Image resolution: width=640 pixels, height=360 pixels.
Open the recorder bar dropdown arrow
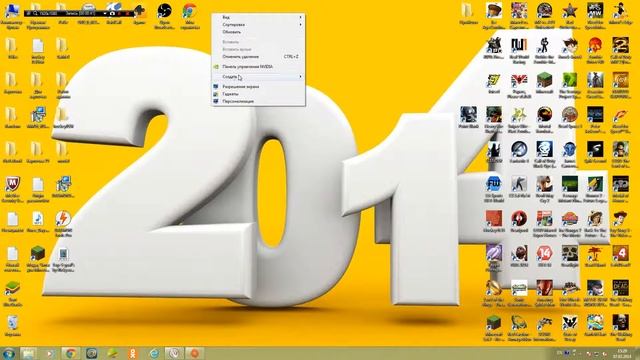[104, 13]
